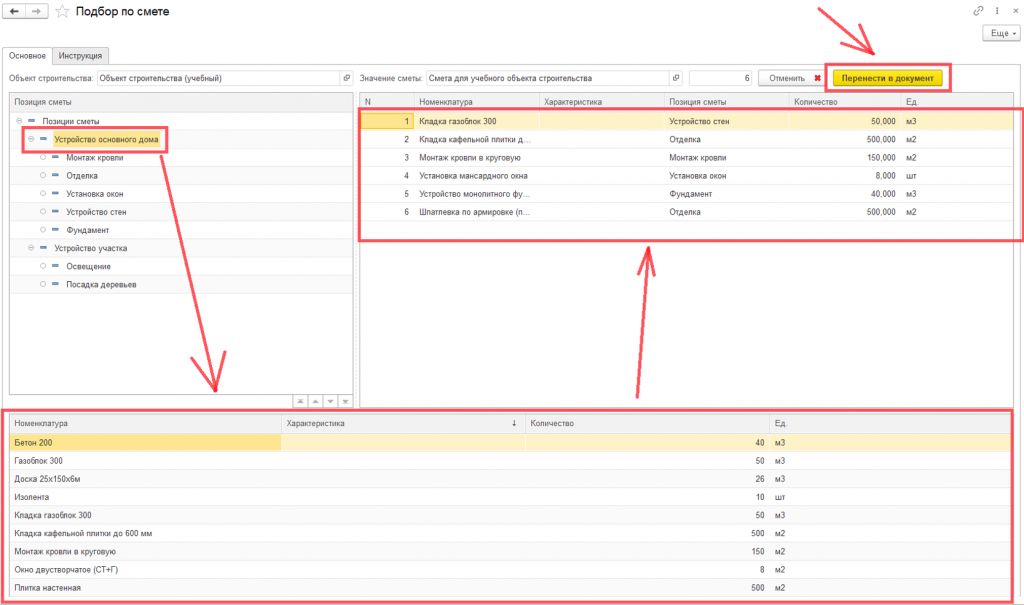Screen dimensions: 1024x605
Task: Jump to last tree item with double-down arrow
Action: click(345, 400)
